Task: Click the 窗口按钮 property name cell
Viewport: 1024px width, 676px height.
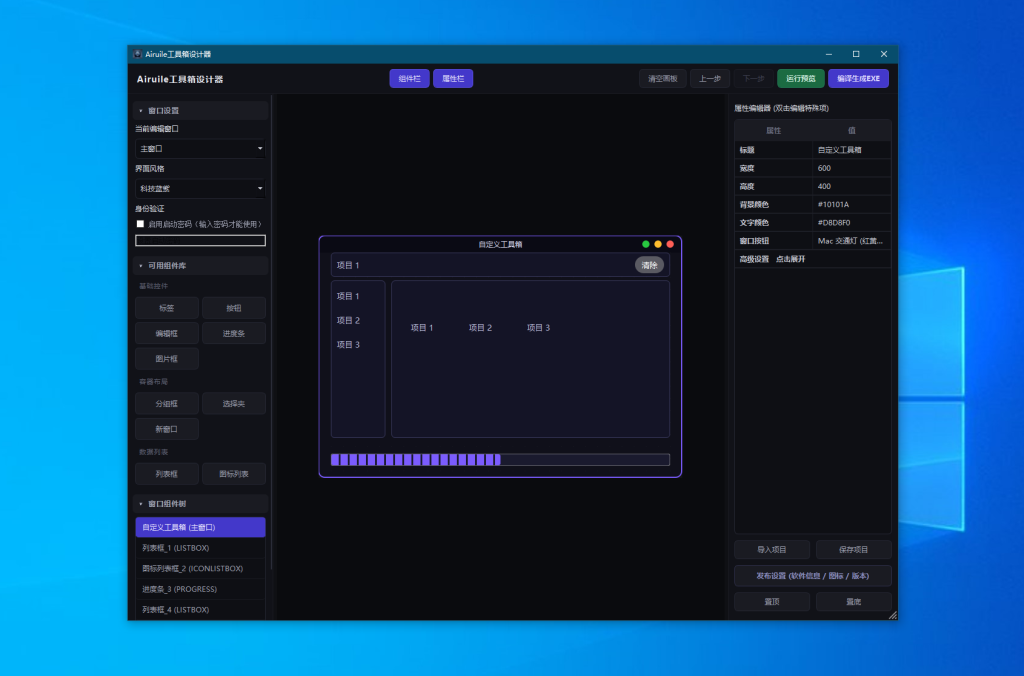Action: tap(774, 241)
